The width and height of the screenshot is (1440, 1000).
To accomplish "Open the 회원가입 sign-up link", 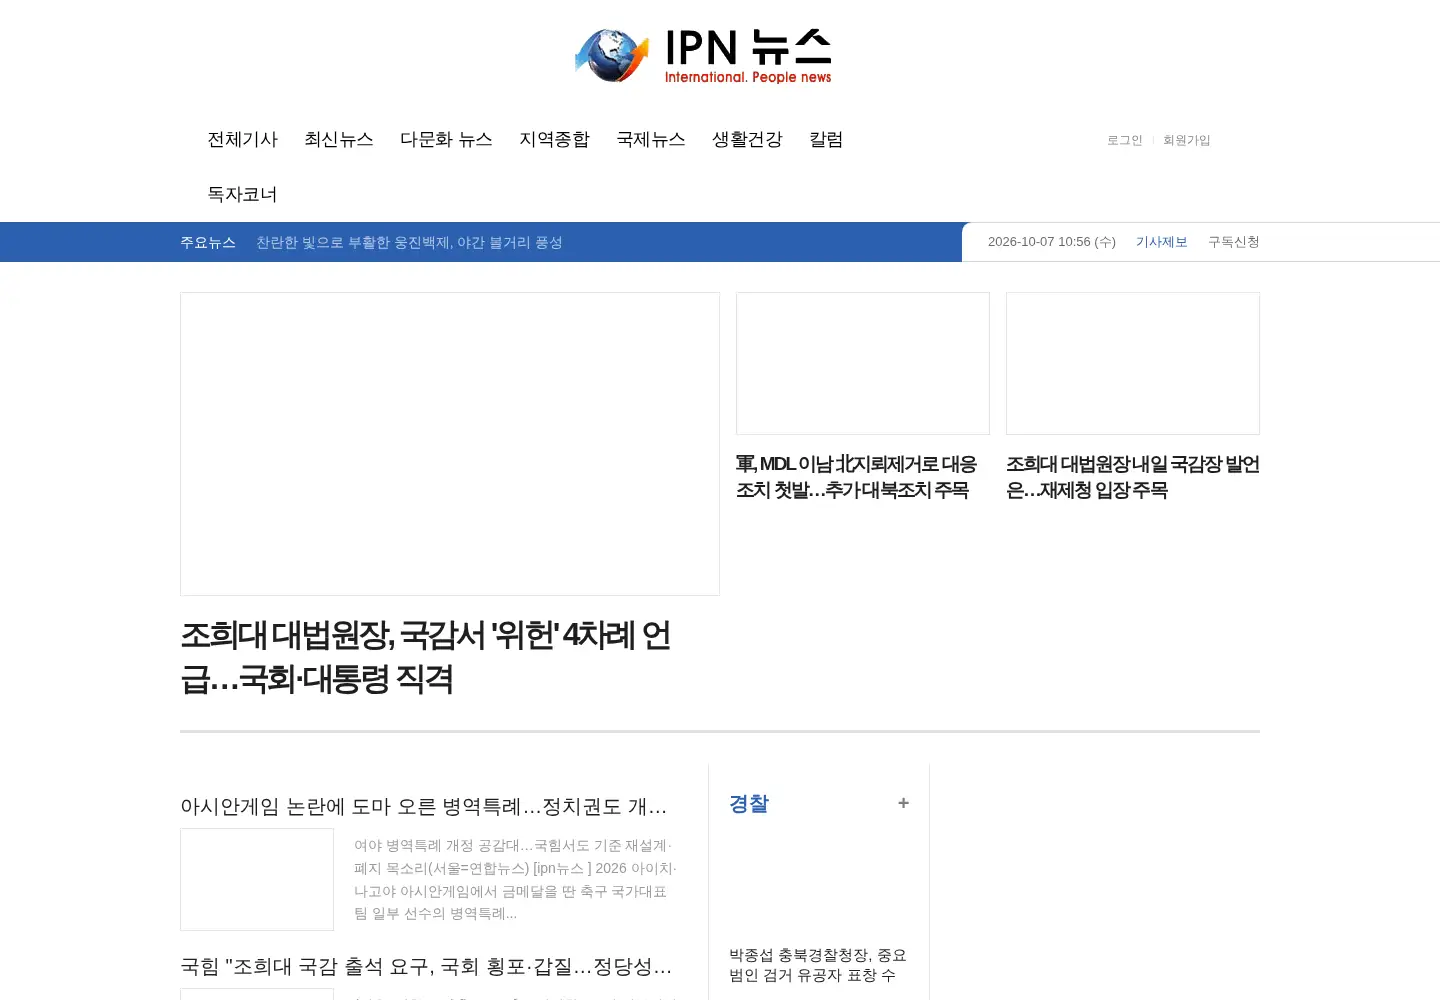I will click(1186, 140).
